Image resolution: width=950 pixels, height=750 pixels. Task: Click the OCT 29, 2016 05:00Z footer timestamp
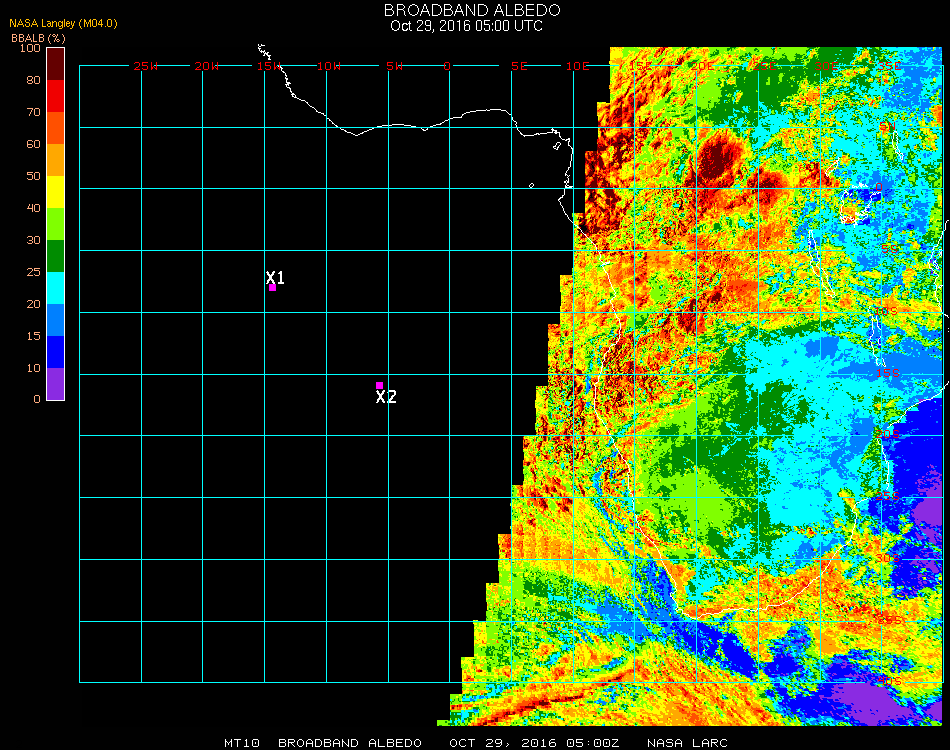coord(534,743)
